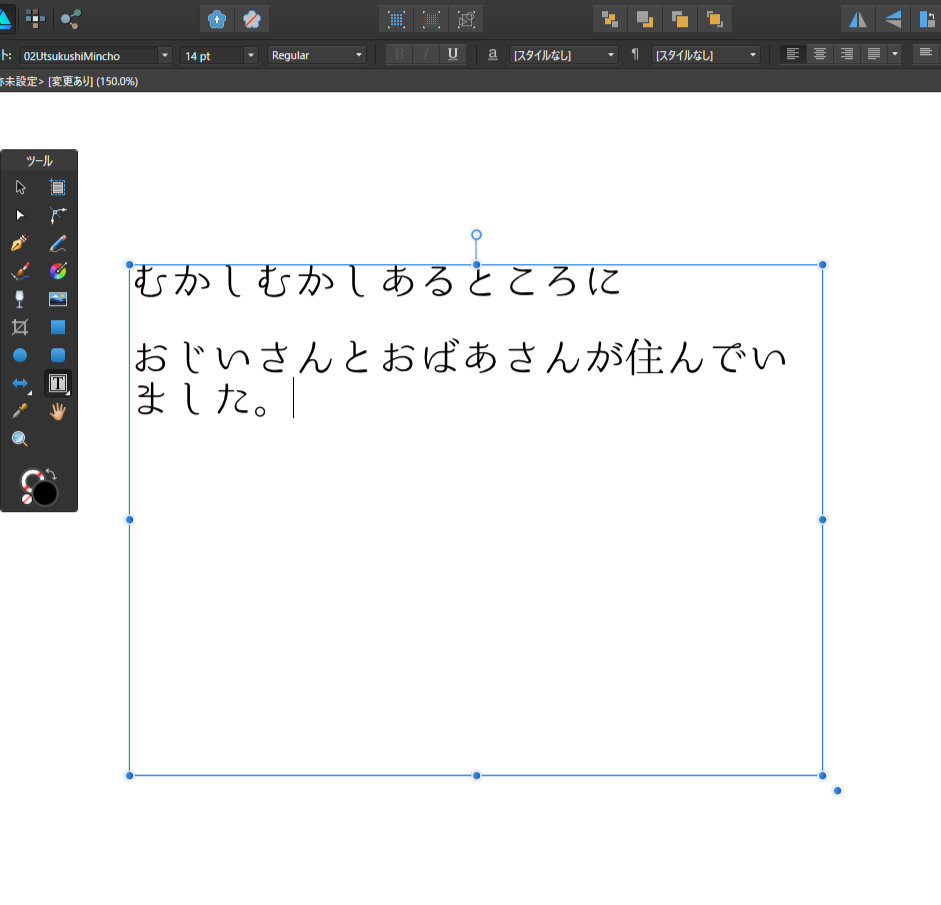Click the third snapping icon with diagonal arrow
Image resolution: width=941 pixels, height=905 pixels.
pos(466,20)
